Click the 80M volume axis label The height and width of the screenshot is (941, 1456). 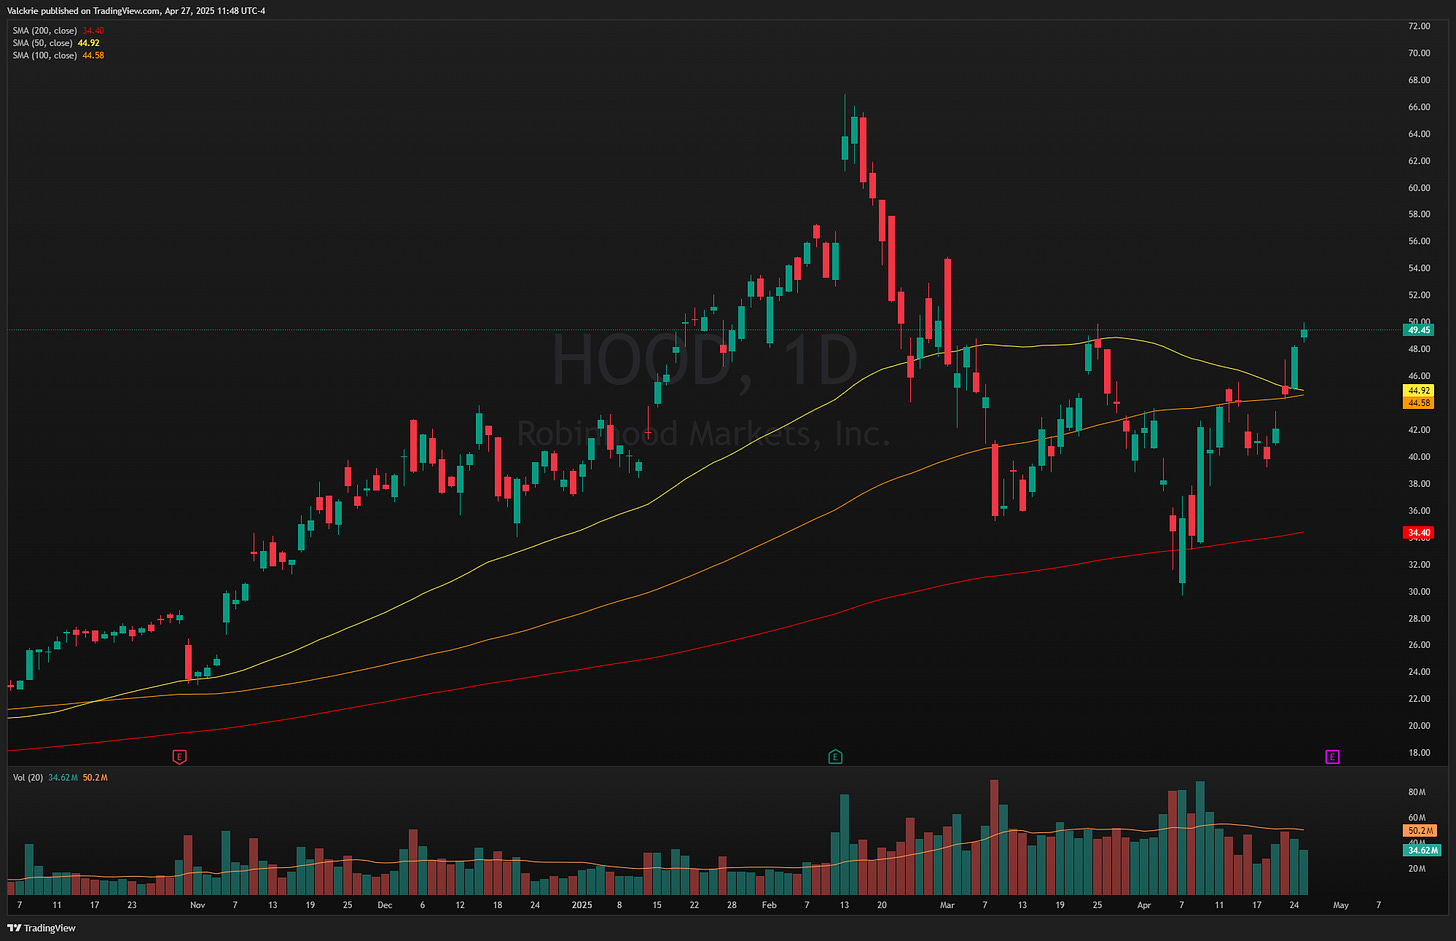tap(1416, 792)
